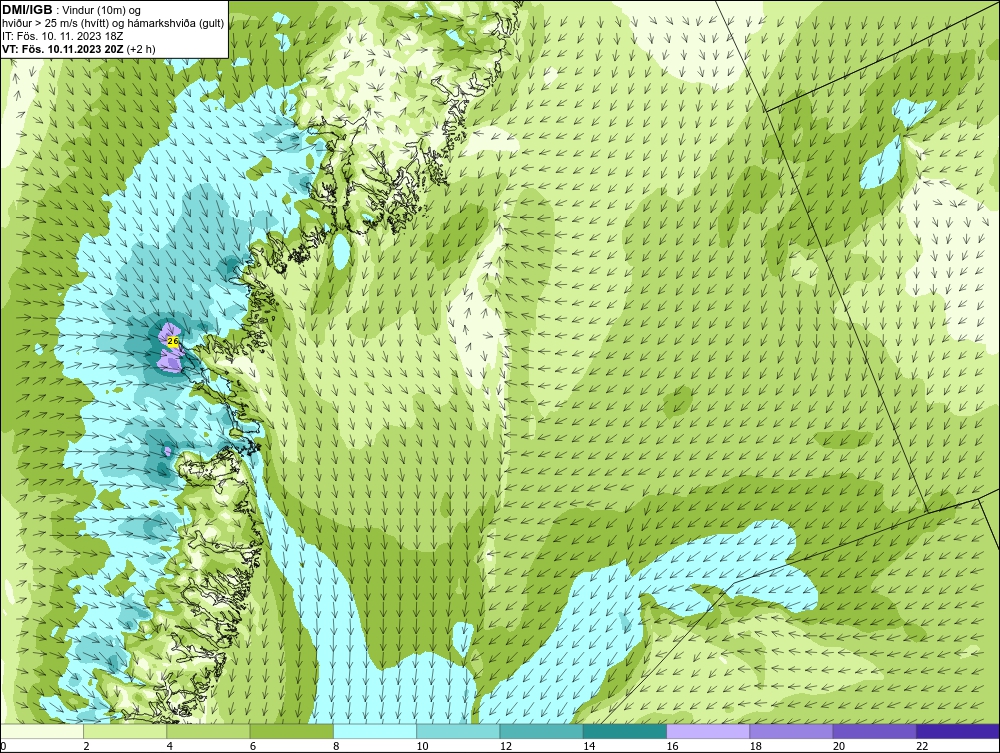Select the 20-22 m/s violet legend swatch
1000x753 pixels.
[874, 731]
